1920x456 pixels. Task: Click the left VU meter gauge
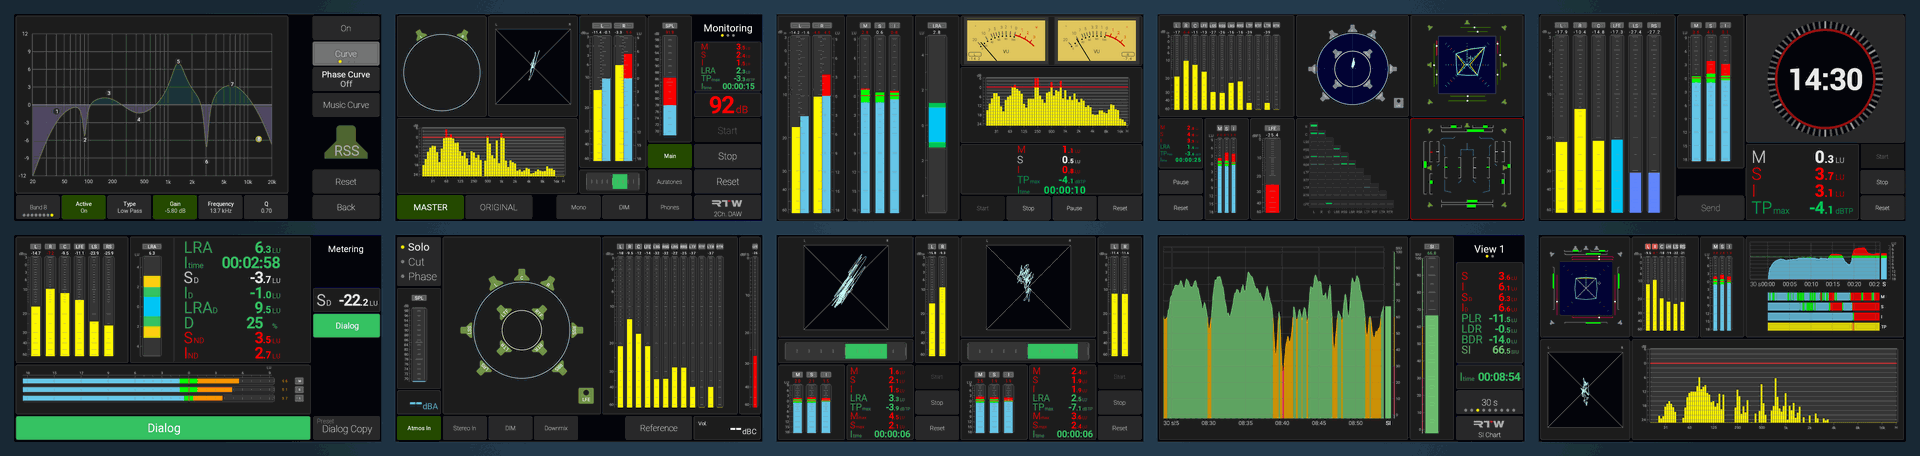tap(1005, 42)
